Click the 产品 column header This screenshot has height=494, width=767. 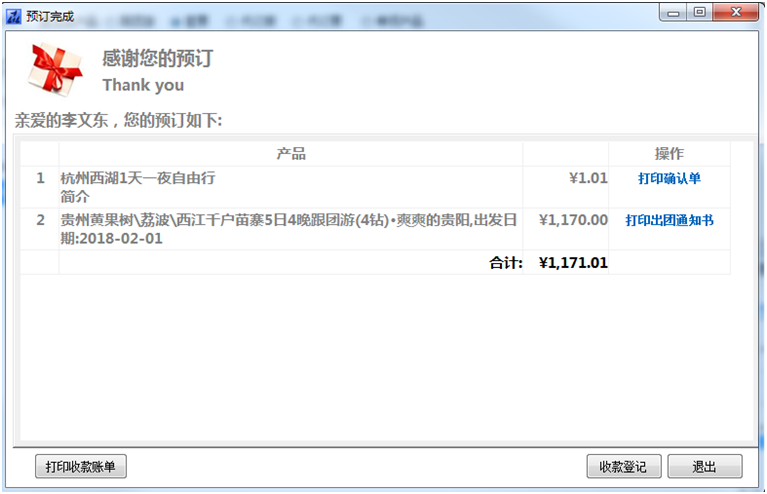pyautogui.click(x=291, y=154)
